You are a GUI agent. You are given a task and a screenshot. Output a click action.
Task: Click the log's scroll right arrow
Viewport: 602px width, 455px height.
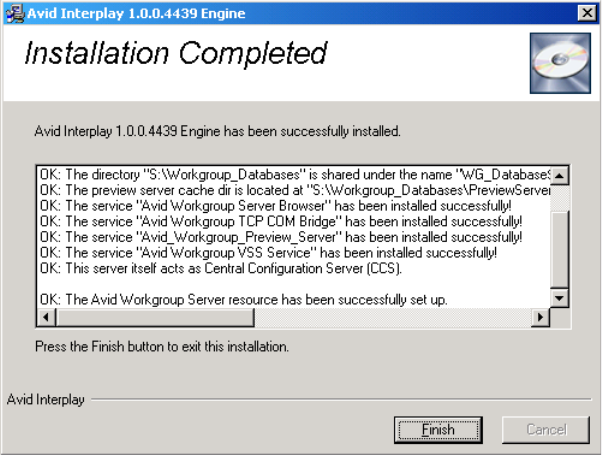(541, 317)
